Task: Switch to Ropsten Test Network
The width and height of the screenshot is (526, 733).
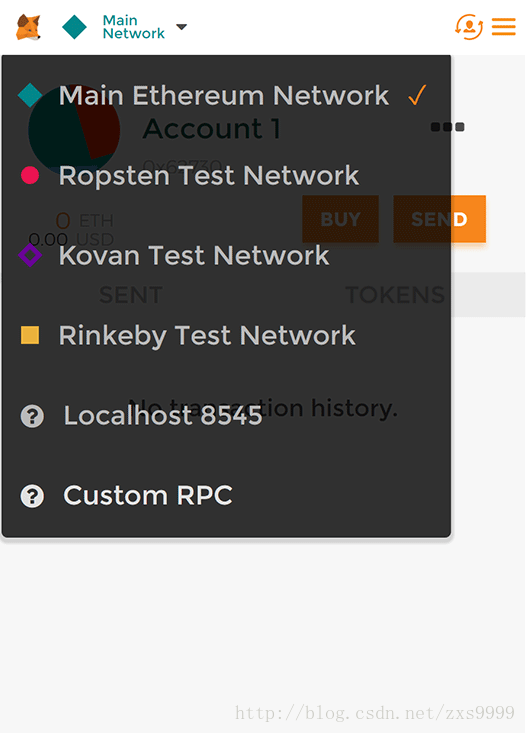Action: (226, 175)
